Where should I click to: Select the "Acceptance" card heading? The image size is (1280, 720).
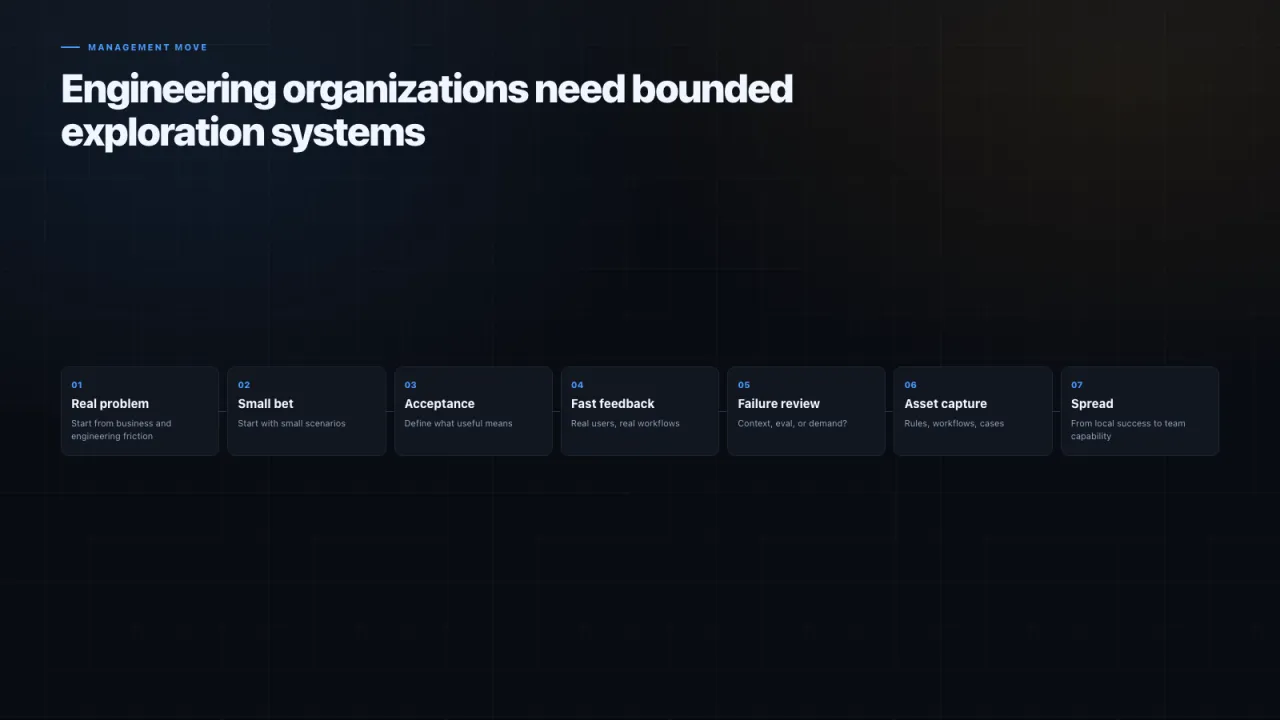[439, 404]
